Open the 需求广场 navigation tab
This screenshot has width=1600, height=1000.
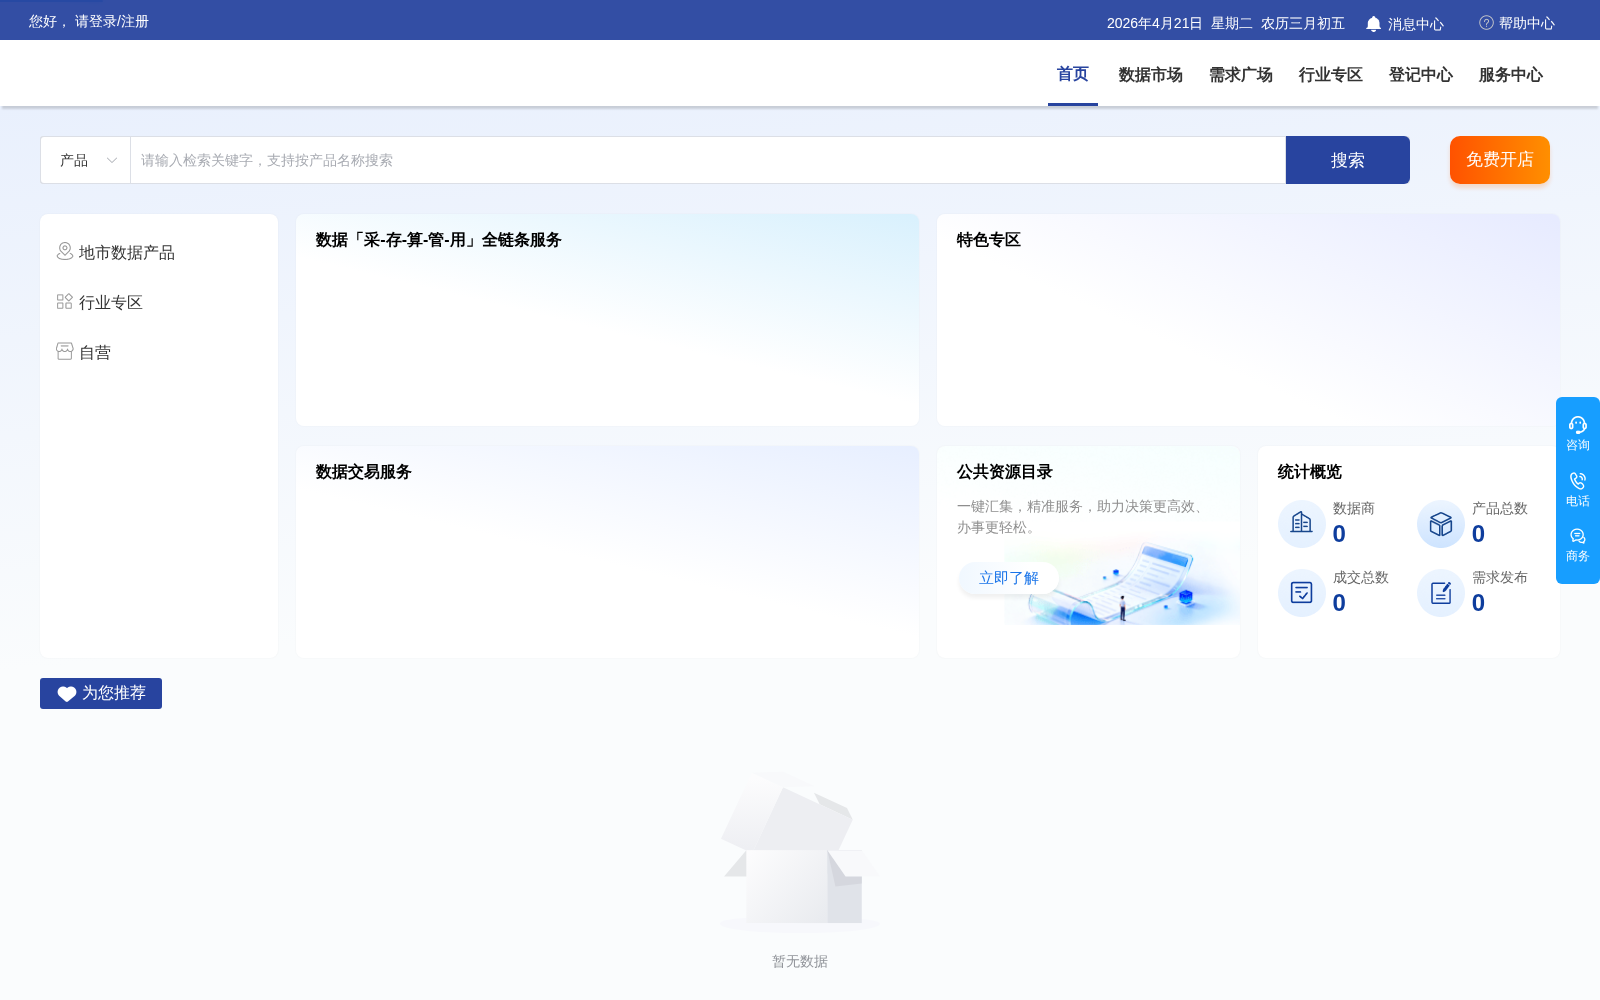pyautogui.click(x=1241, y=75)
